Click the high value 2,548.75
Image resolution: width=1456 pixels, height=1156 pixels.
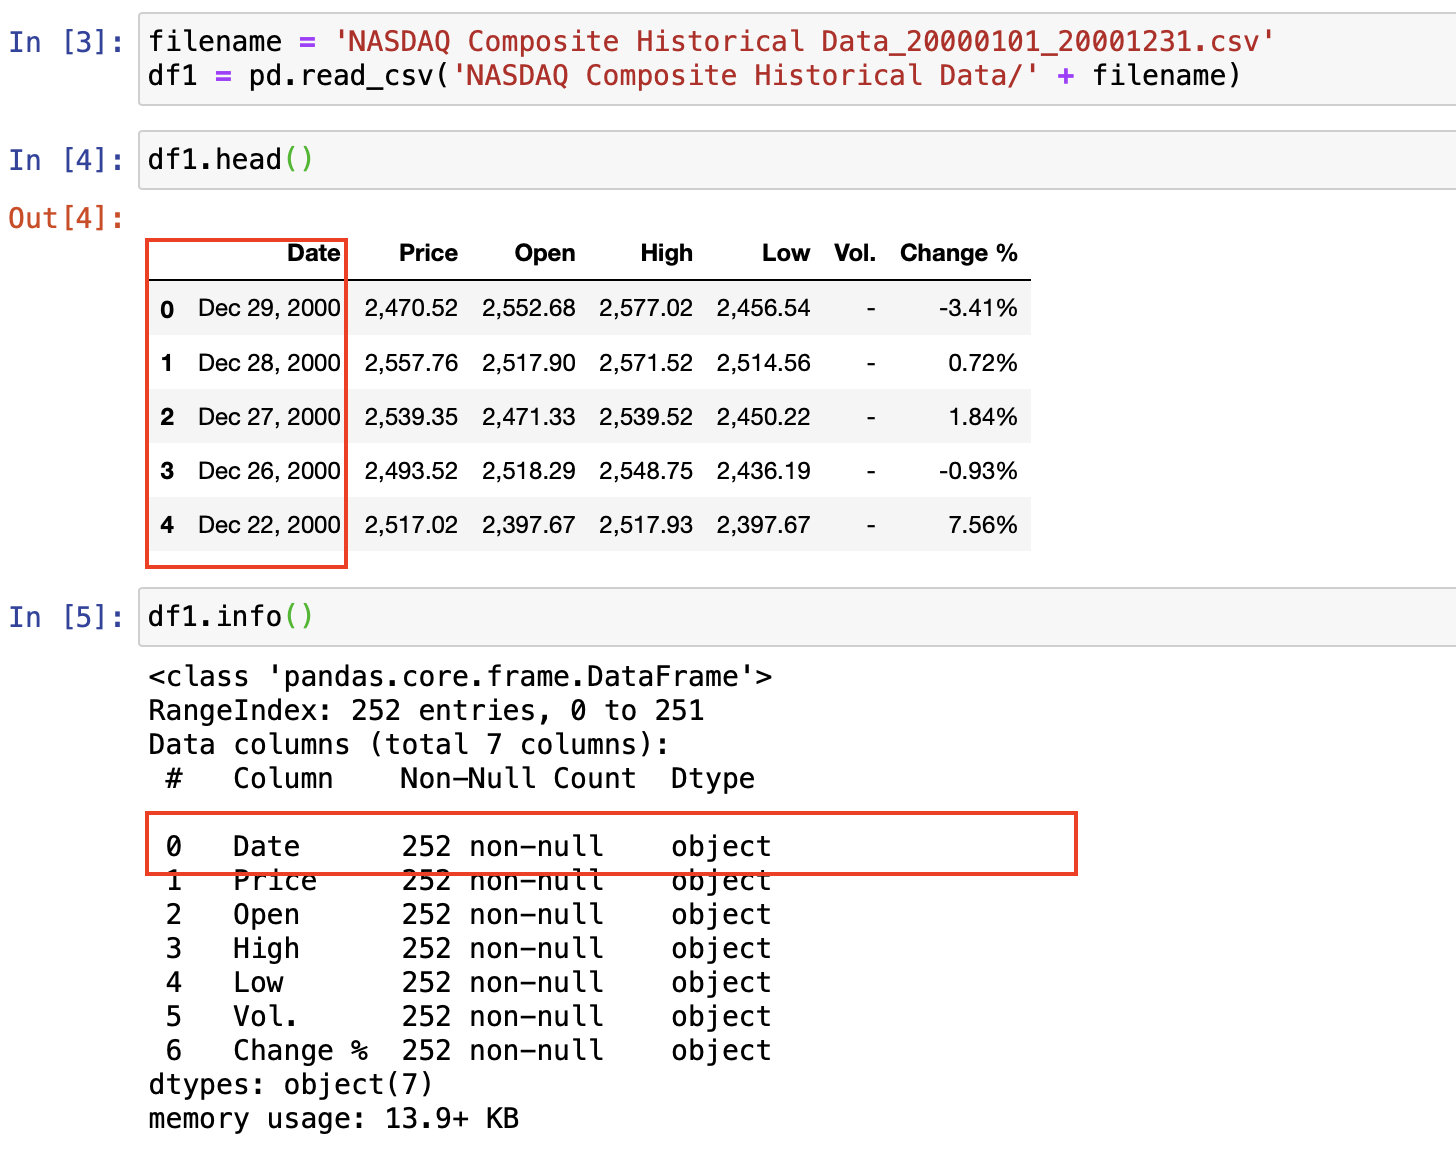tap(646, 470)
